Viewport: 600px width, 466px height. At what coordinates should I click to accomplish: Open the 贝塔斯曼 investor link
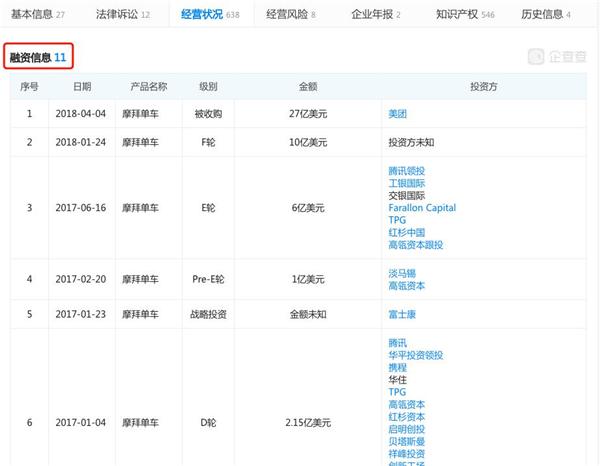(x=406, y=441)
